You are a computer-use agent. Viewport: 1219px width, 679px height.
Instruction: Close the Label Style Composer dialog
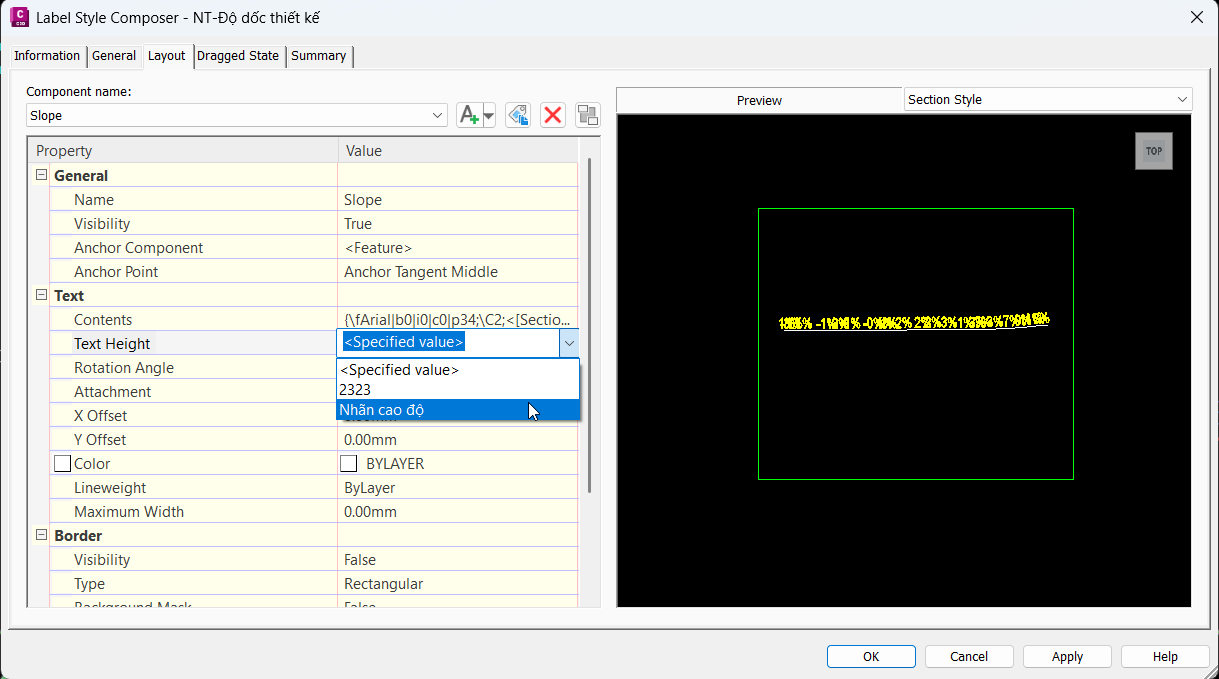1196,17
